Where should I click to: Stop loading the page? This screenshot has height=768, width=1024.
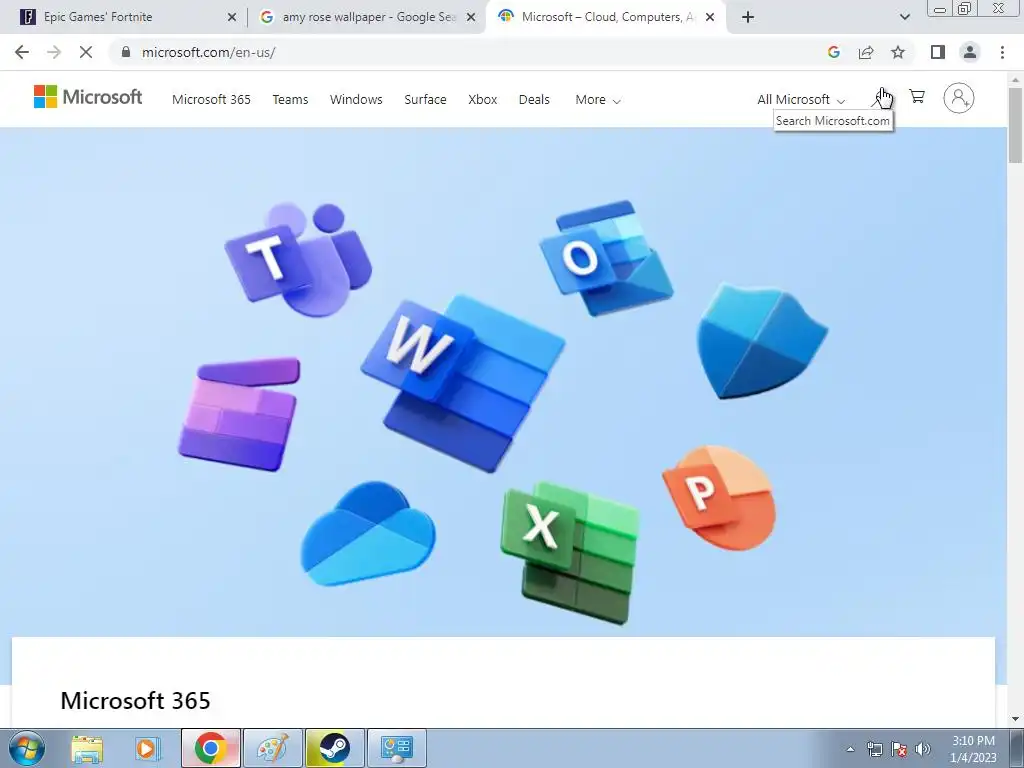86,52
